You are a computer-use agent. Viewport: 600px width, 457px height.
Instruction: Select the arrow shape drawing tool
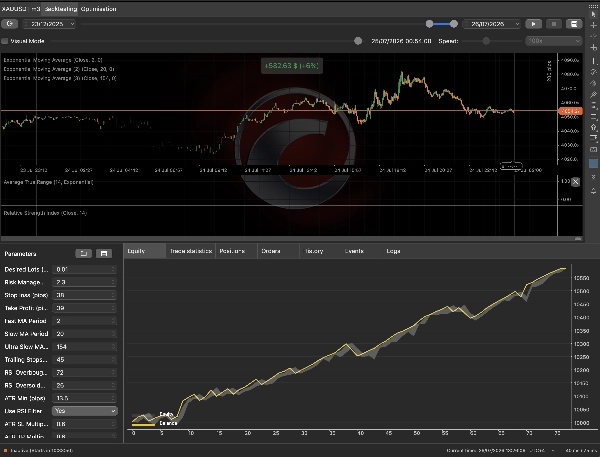click(593, 127)
